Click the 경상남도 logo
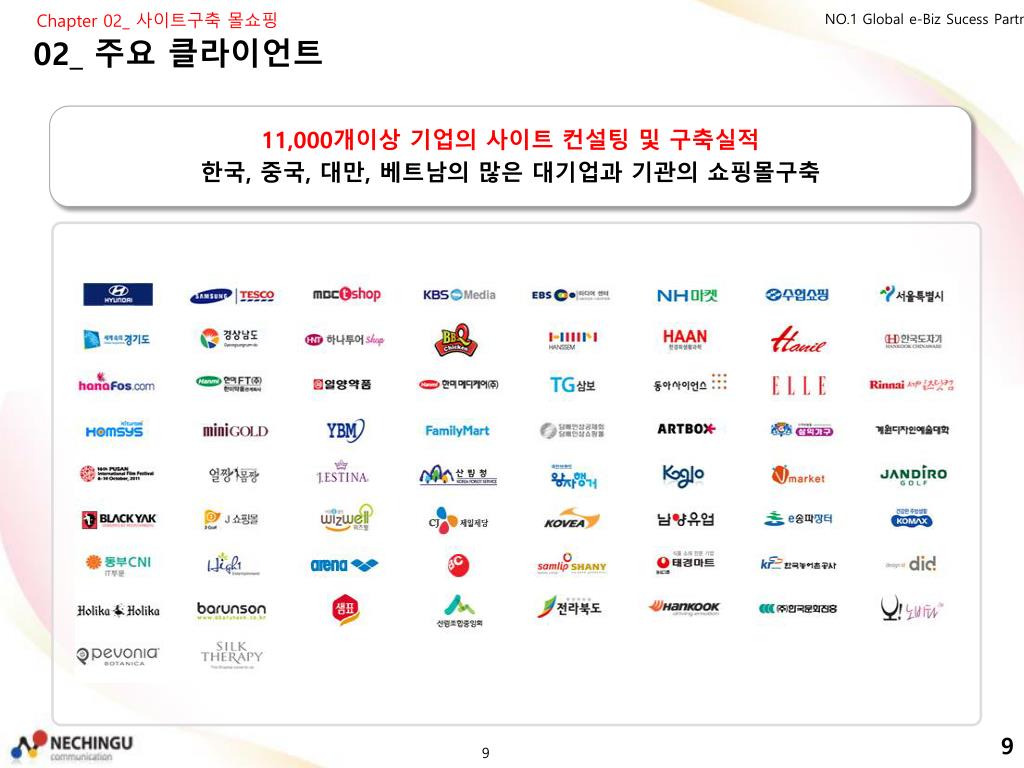1024x768 pixels. pos(229,338)
